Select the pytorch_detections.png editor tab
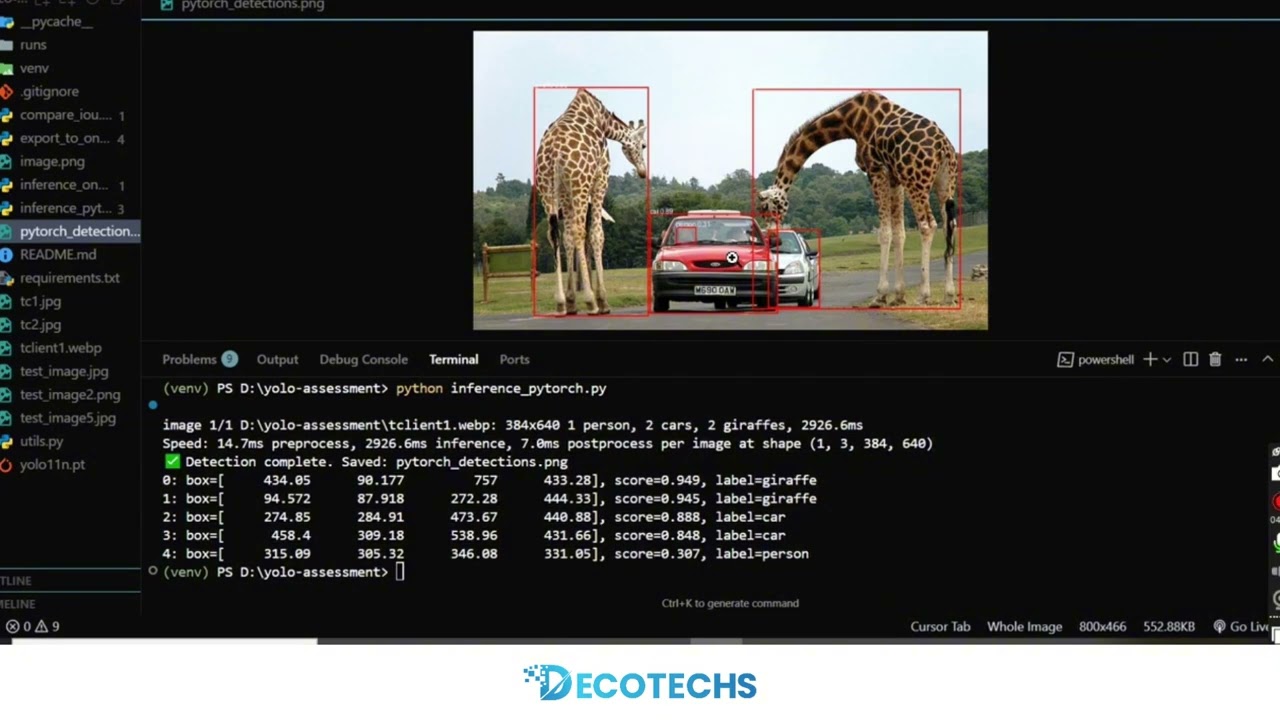1280x720 pixels. [x=242, y=5]
